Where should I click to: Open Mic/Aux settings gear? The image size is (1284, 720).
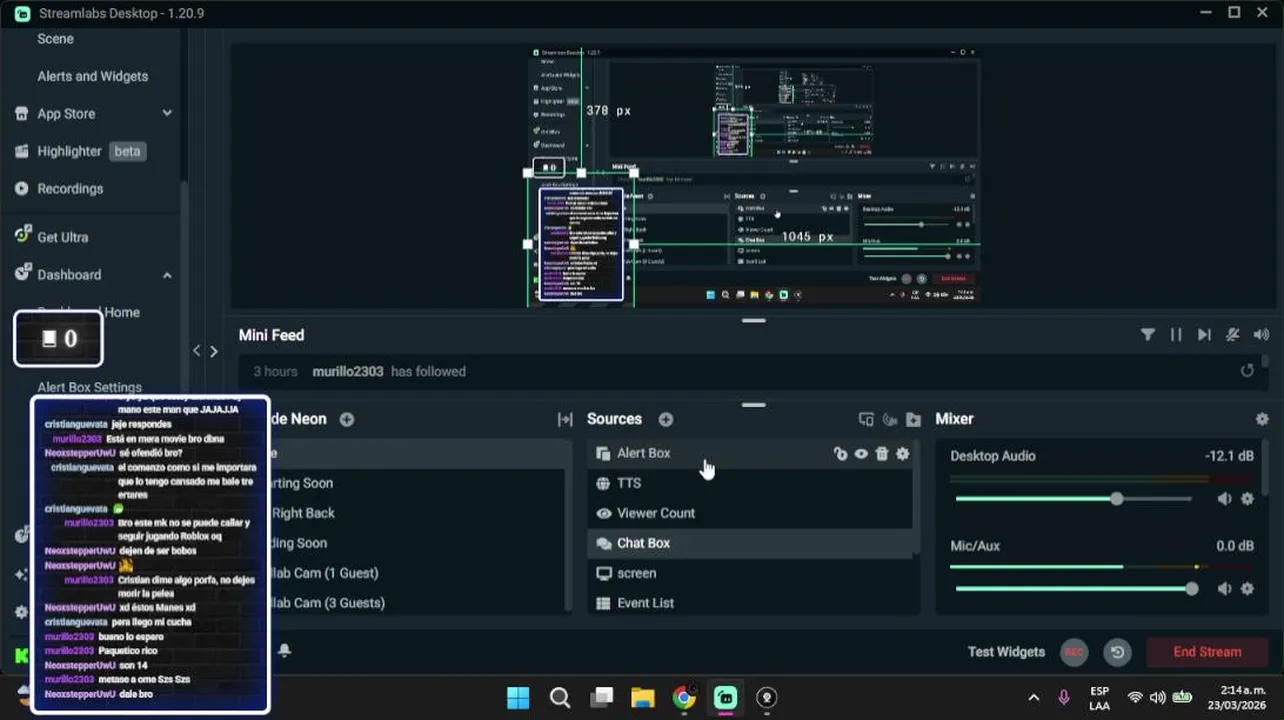coord(1247,589)
